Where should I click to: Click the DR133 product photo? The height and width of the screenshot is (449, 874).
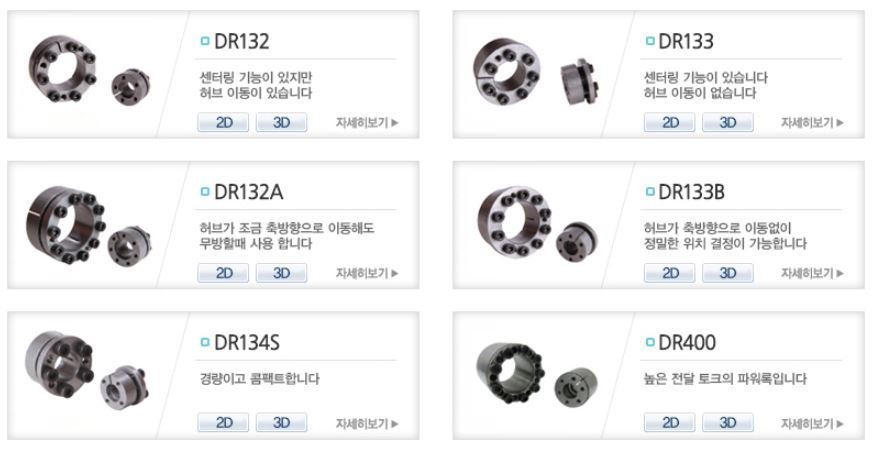(536, 76)
